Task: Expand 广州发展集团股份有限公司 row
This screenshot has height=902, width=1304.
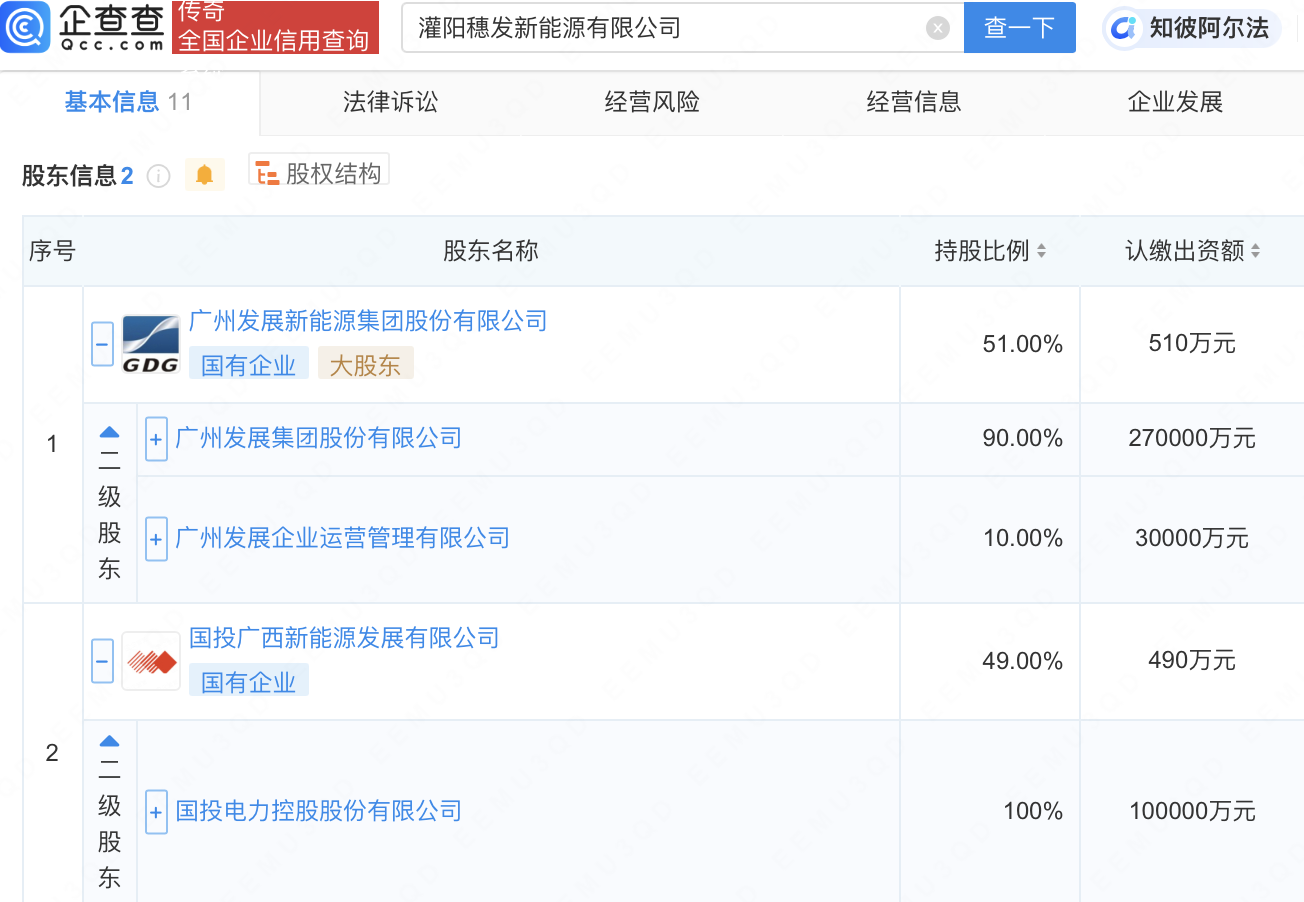Action: (x=156, y=439)
